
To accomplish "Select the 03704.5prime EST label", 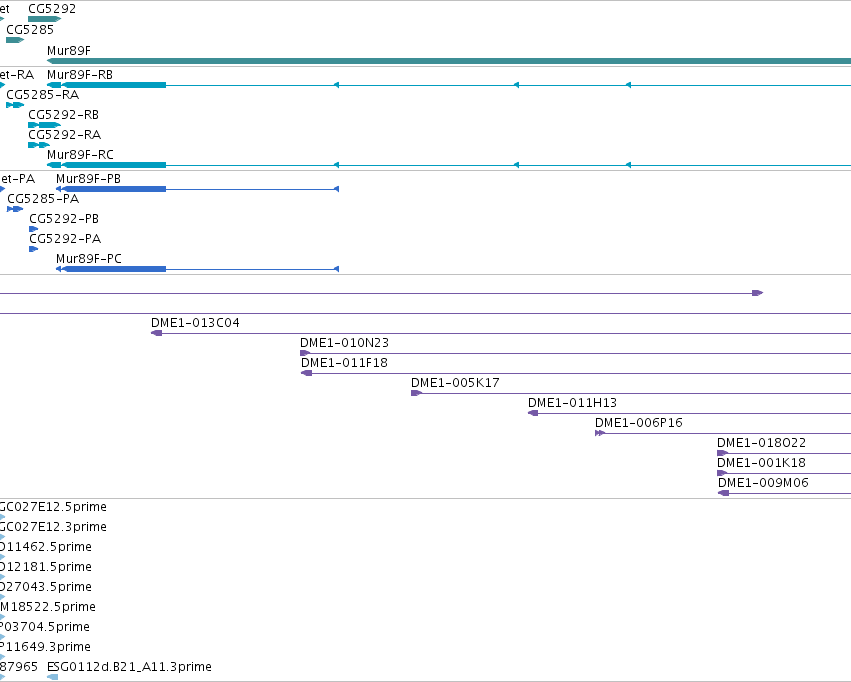I will click(x=47, y=627).
